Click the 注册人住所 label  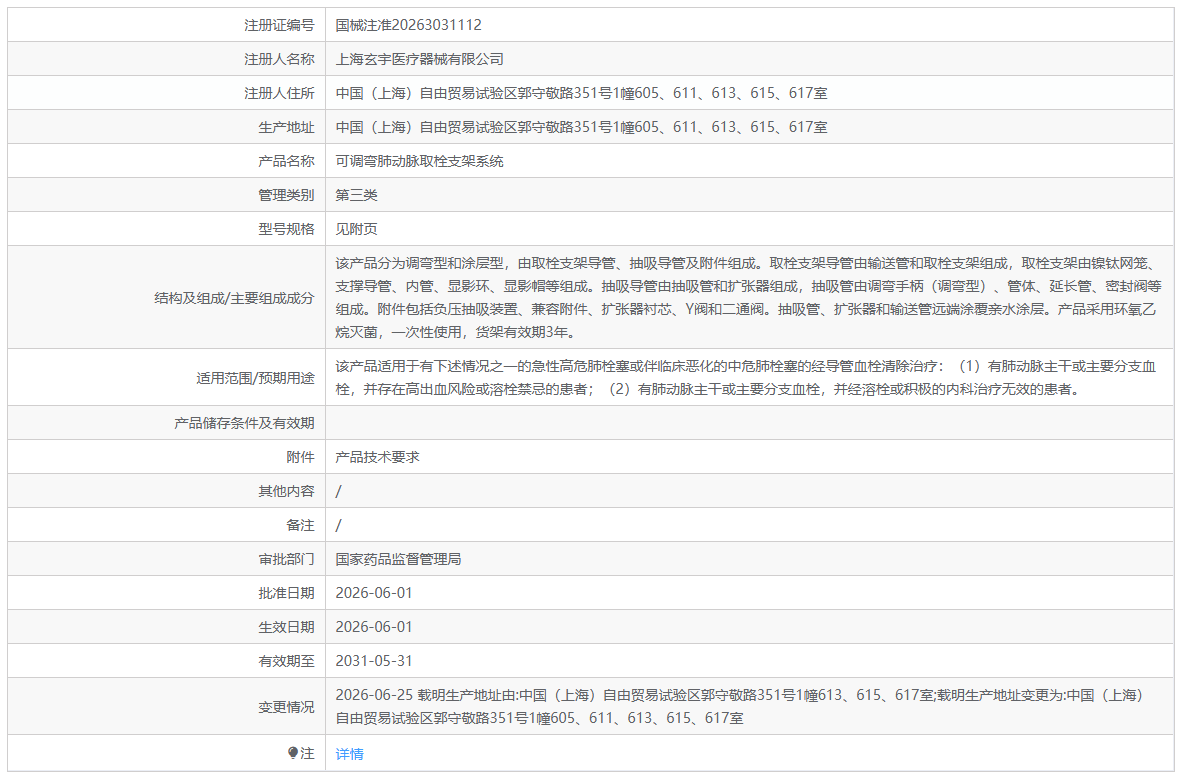279,93
